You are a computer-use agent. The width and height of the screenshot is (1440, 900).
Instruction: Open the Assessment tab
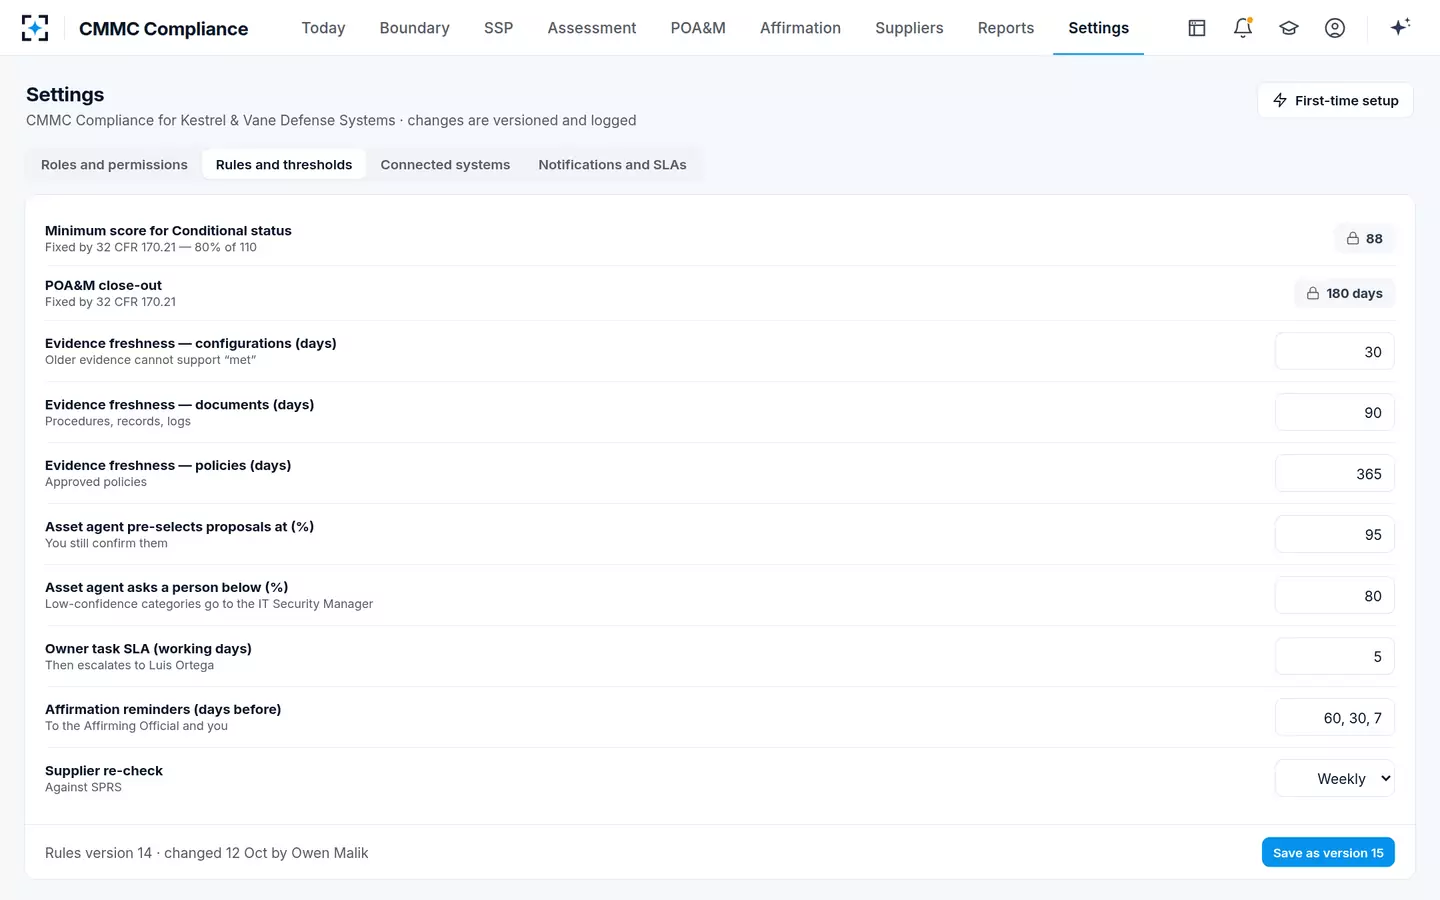click(x=591, y=28)
